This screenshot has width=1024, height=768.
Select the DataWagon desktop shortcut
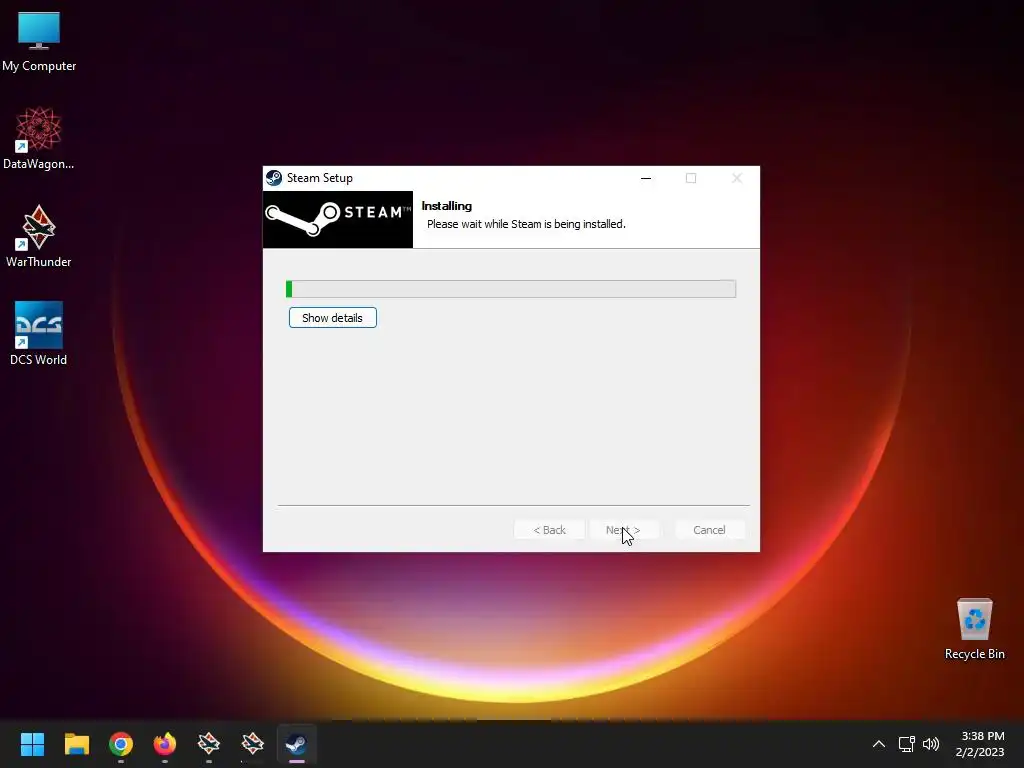point(39,138)
